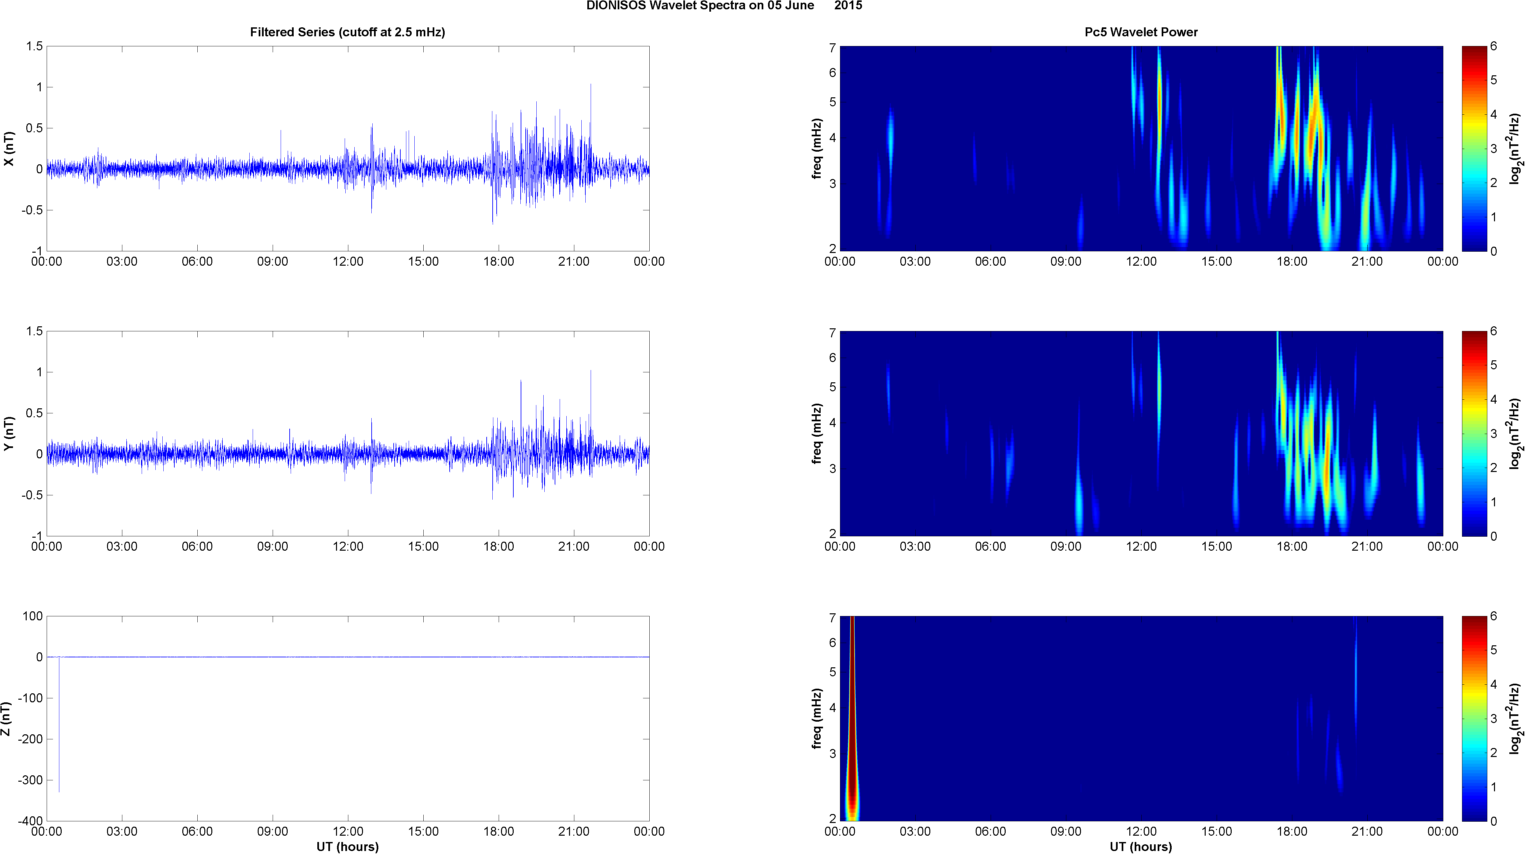Click the "3" value on the middle colorbar
Viewport: 1525px width, 854px height.
[x=1493, y=434]
